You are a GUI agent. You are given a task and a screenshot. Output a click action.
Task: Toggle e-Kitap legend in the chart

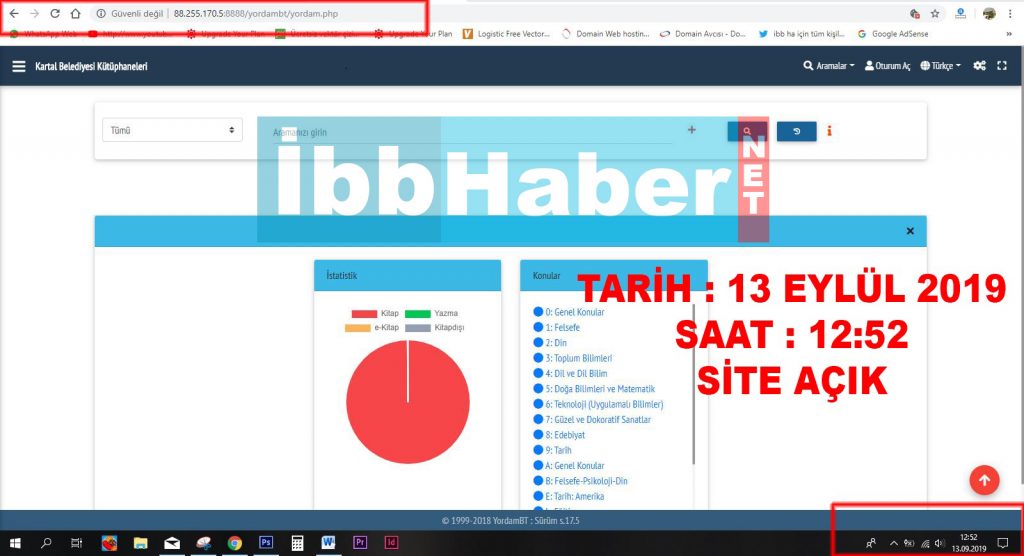[x=372, y=327]
